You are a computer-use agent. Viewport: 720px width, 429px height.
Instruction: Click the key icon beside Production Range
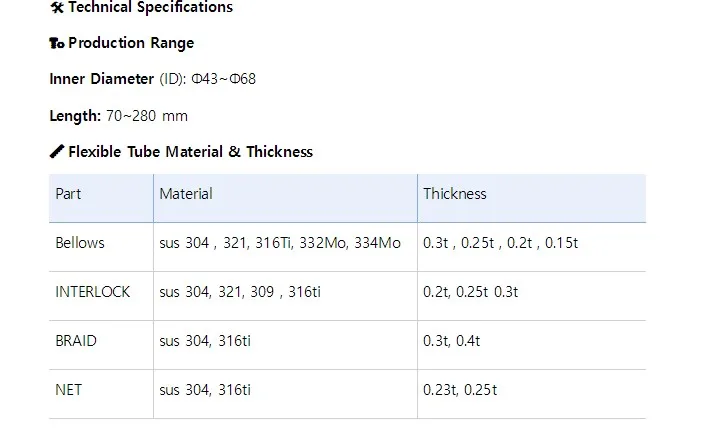56,43
